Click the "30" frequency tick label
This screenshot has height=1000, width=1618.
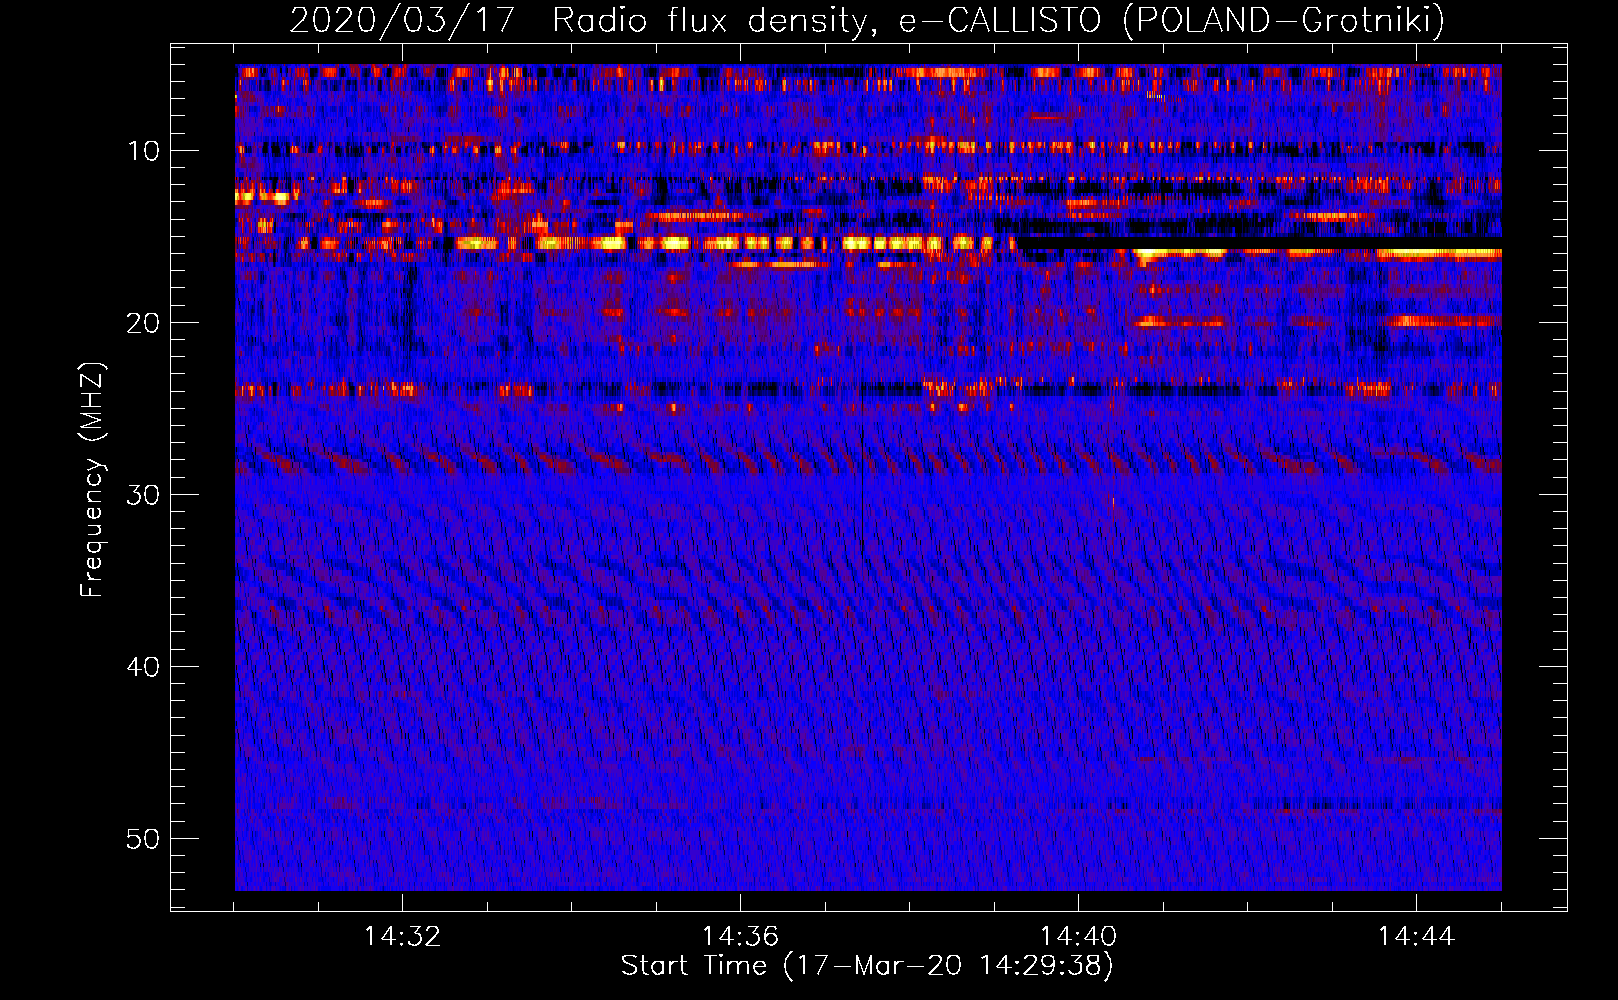[x=144, y=495]
